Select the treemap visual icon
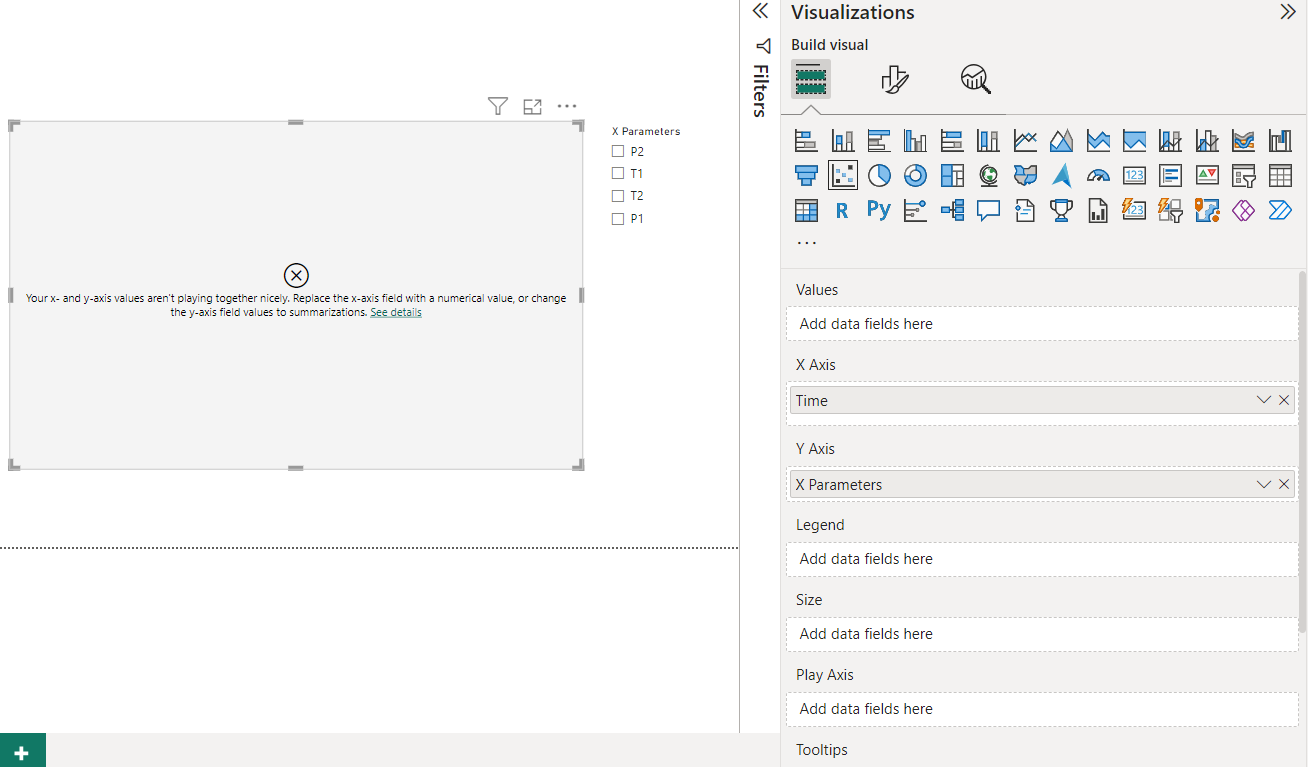The height and width of the screenshot is (767, 1308). click(x=952, y=175)
